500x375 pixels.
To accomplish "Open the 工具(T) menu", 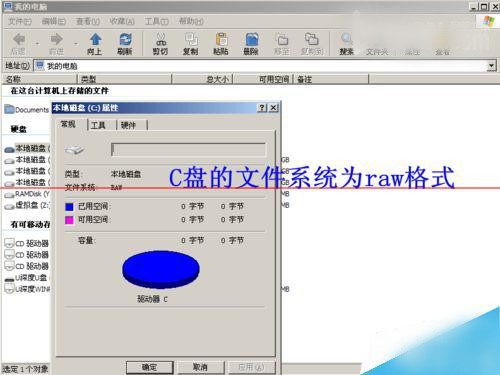I will (156, 22).
